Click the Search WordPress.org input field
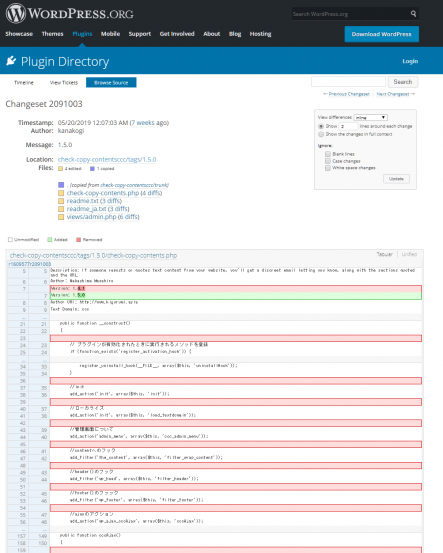This screenshot has height=553, width=443. (x=351, y=14)
